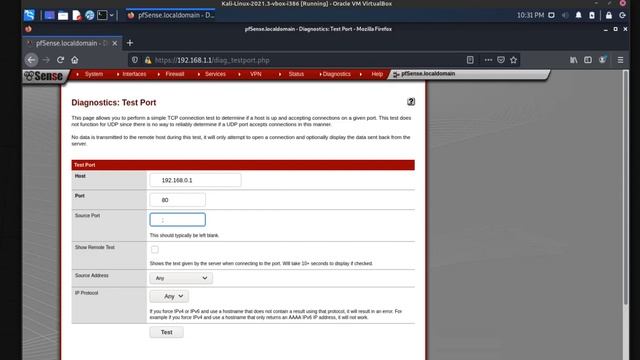Viewport: 640px width, 360px height.
Task: Click the Test Port section header
Action: pos(243,165)
